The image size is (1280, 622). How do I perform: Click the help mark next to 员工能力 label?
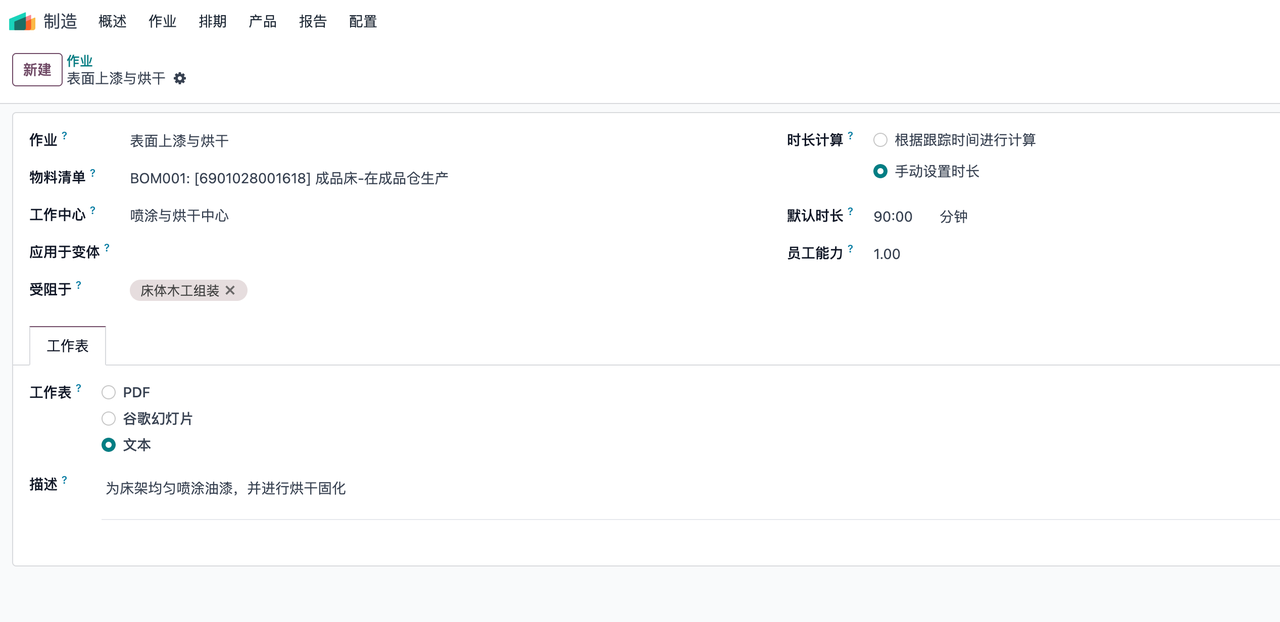point(851,249)
